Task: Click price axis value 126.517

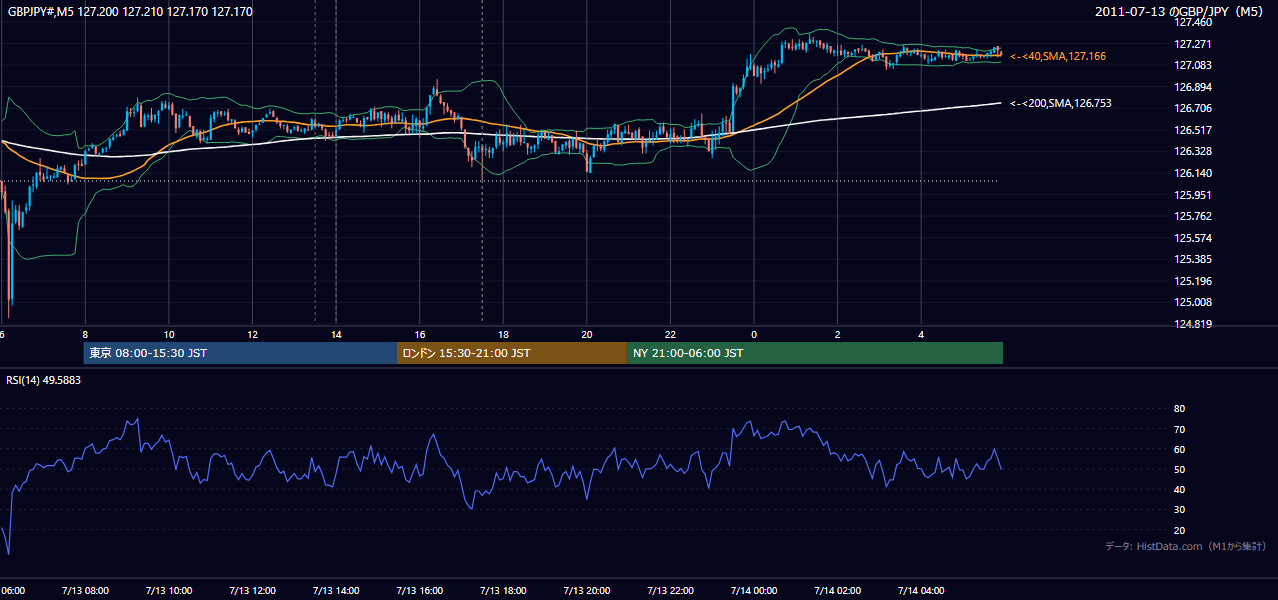Action: point(1193,130)
